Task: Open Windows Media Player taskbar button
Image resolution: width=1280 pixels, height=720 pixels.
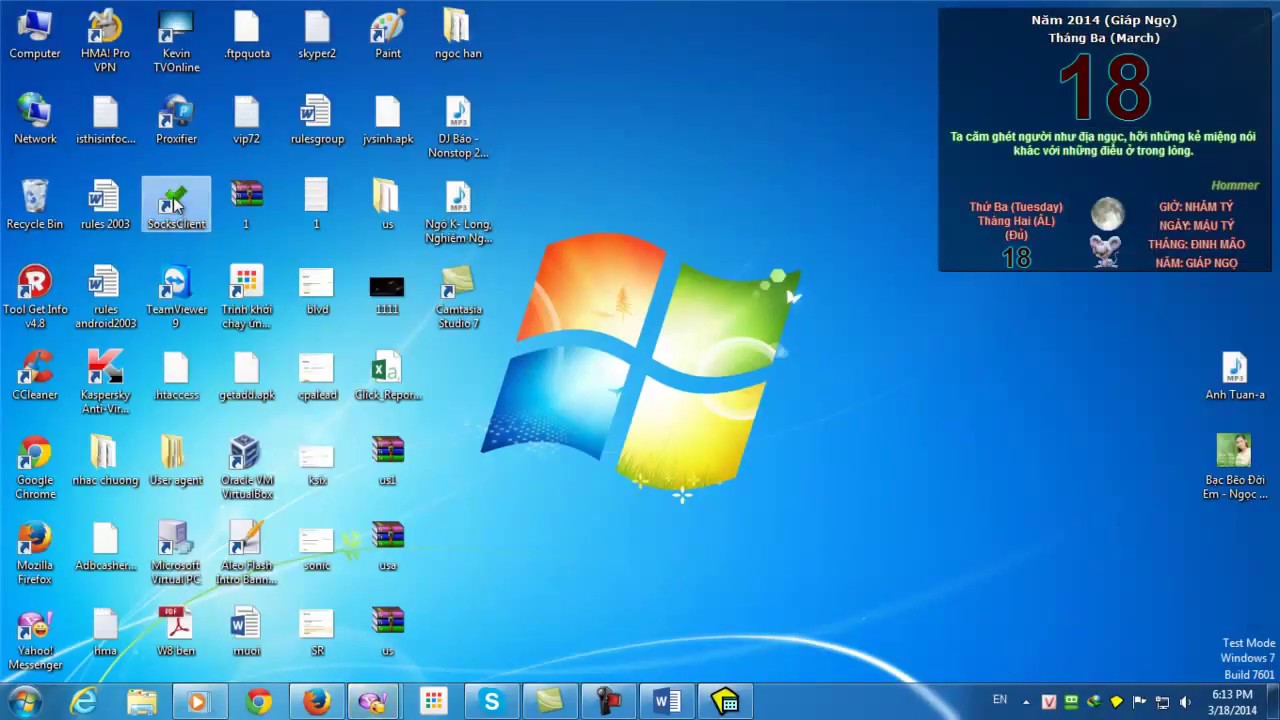Action: tap(199, 702)
